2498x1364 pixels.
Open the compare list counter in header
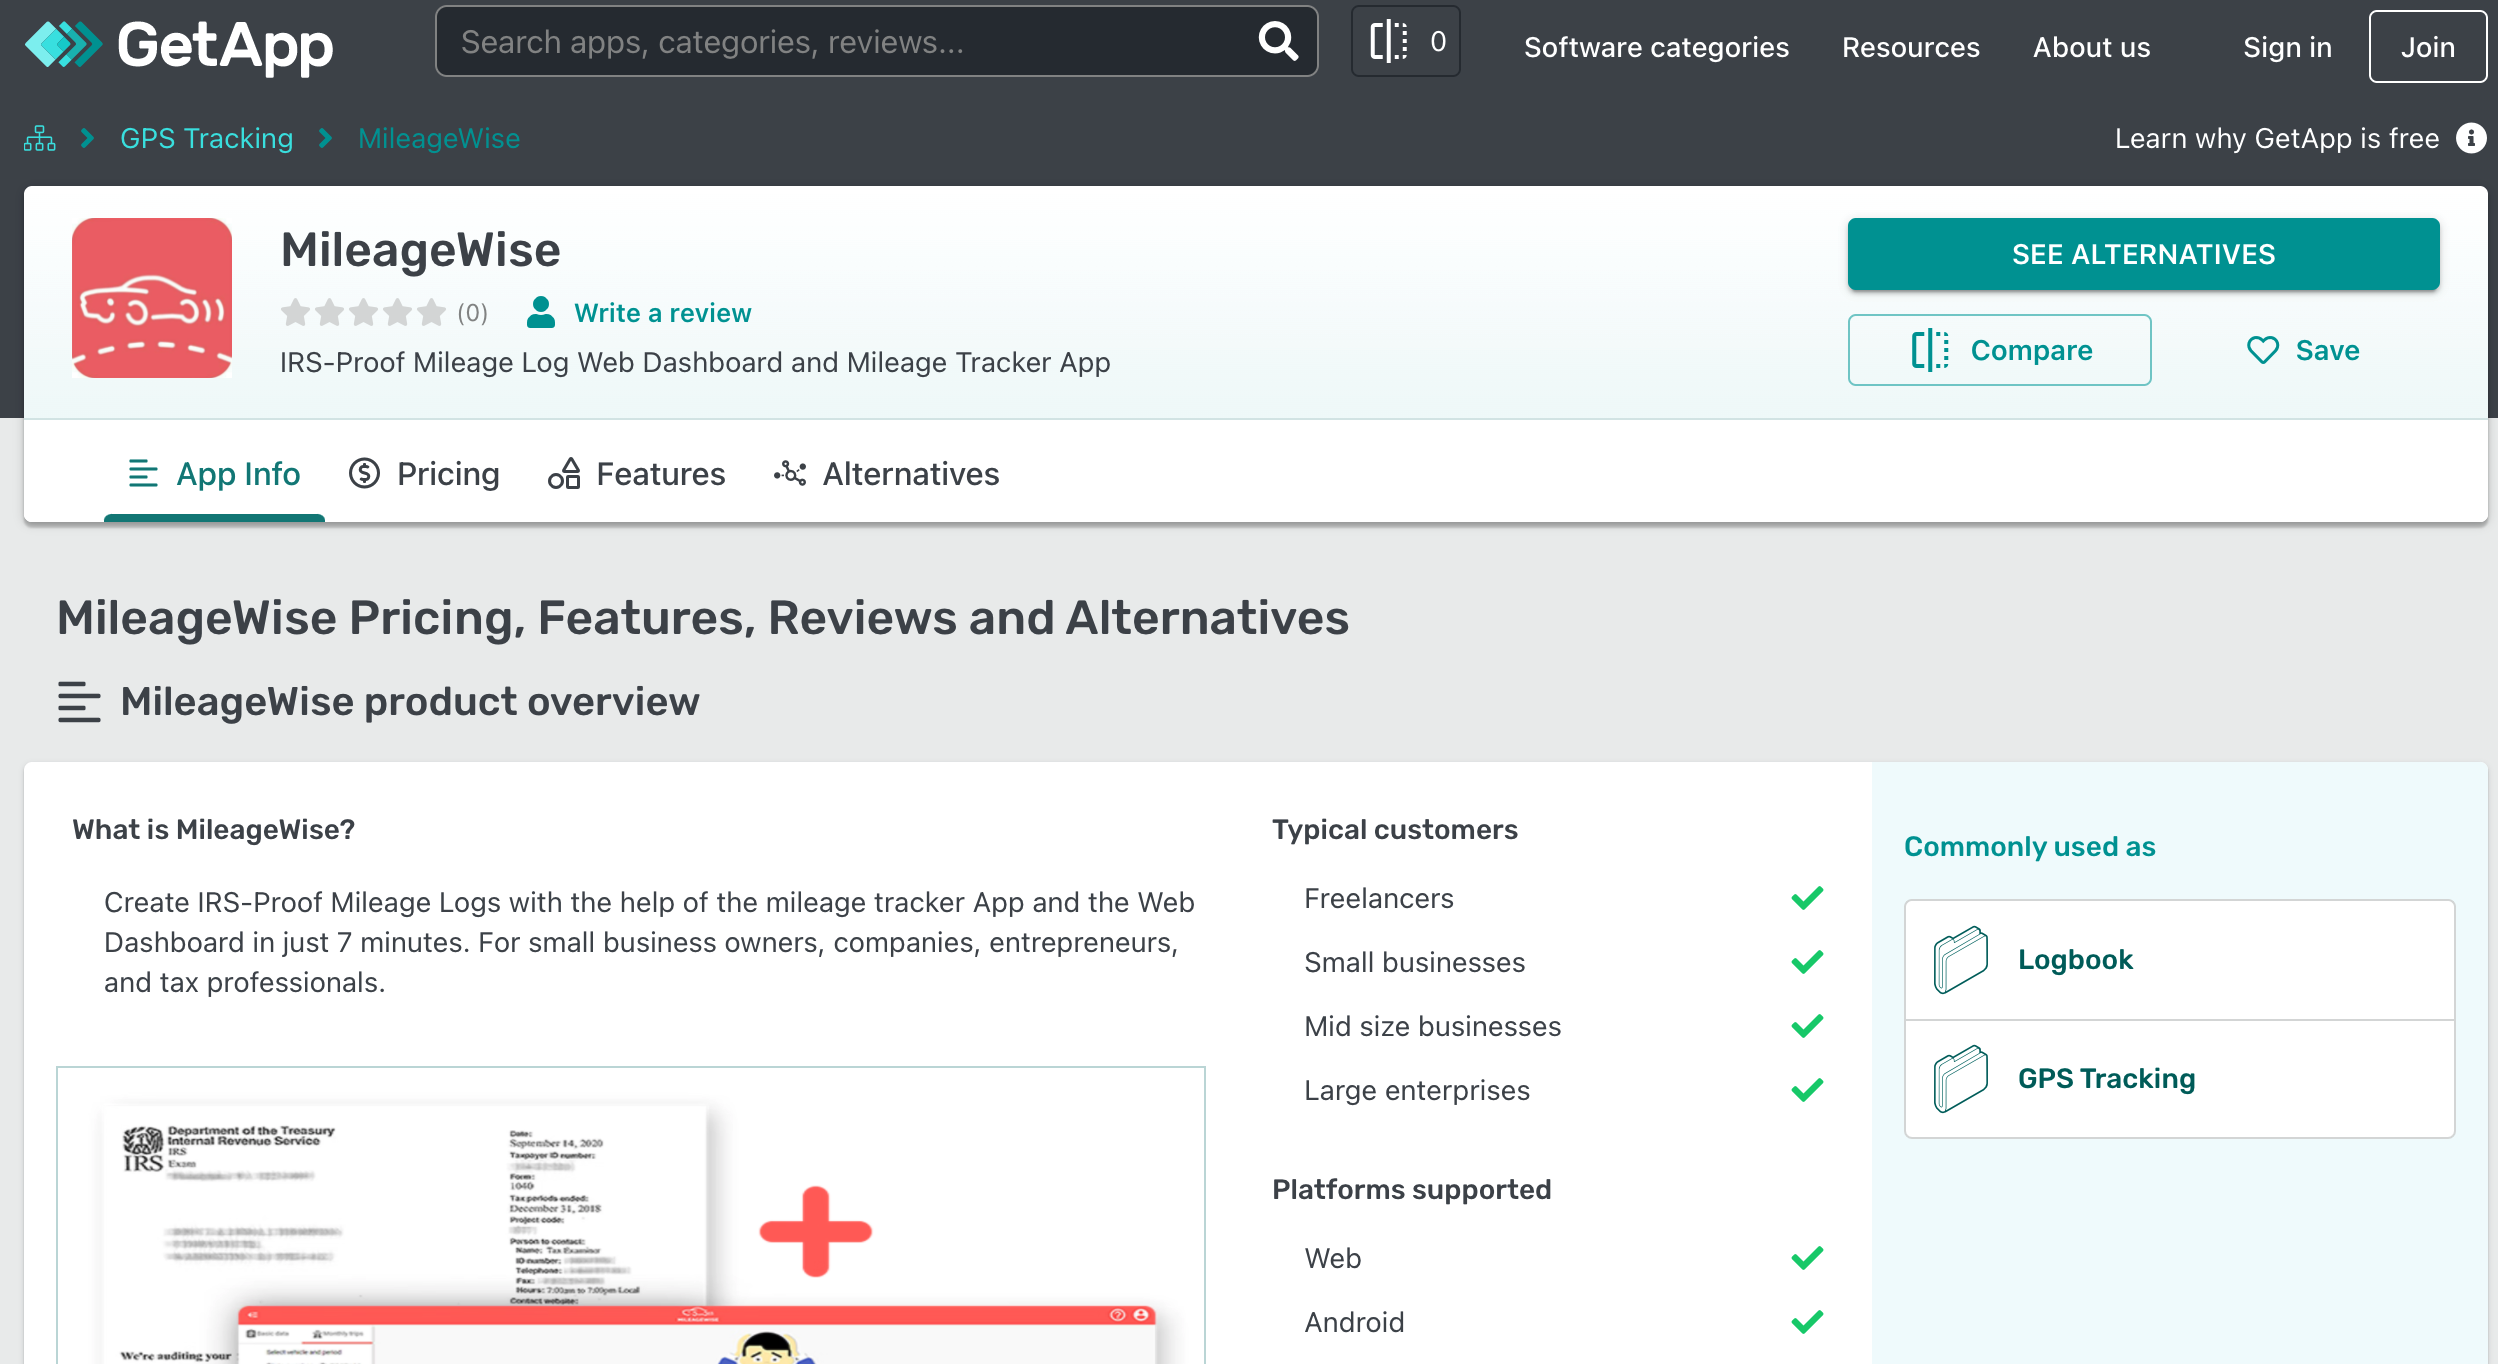[1405, 41]
